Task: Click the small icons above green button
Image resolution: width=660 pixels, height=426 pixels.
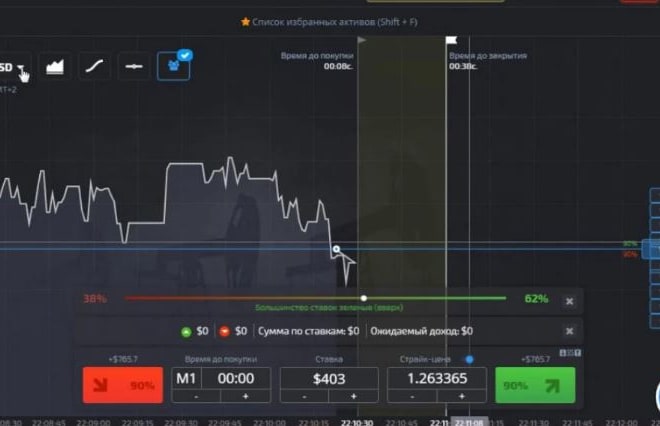Action: (570, 353)
